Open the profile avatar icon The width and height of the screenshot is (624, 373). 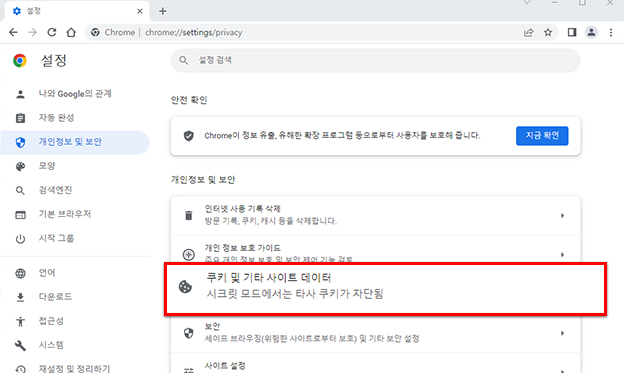tap(591, 32)
